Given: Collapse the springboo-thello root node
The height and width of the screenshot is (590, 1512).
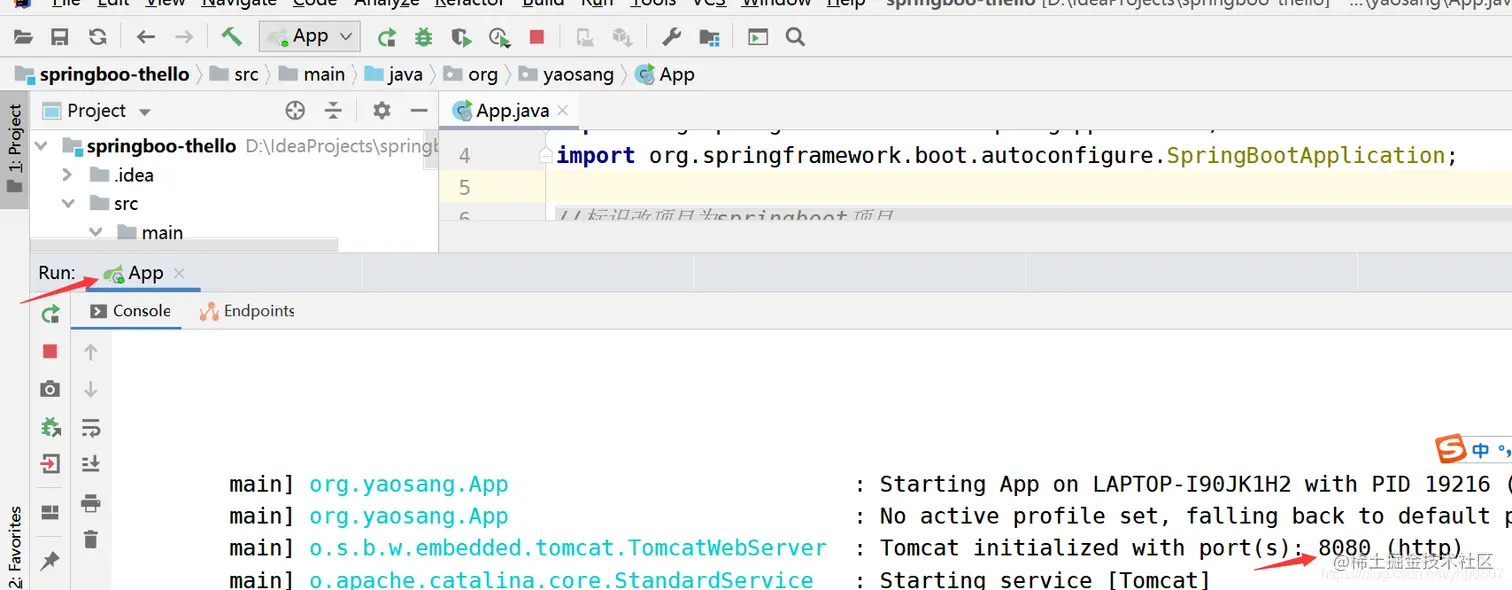Looking at the screenshot, I should [42, 146].
